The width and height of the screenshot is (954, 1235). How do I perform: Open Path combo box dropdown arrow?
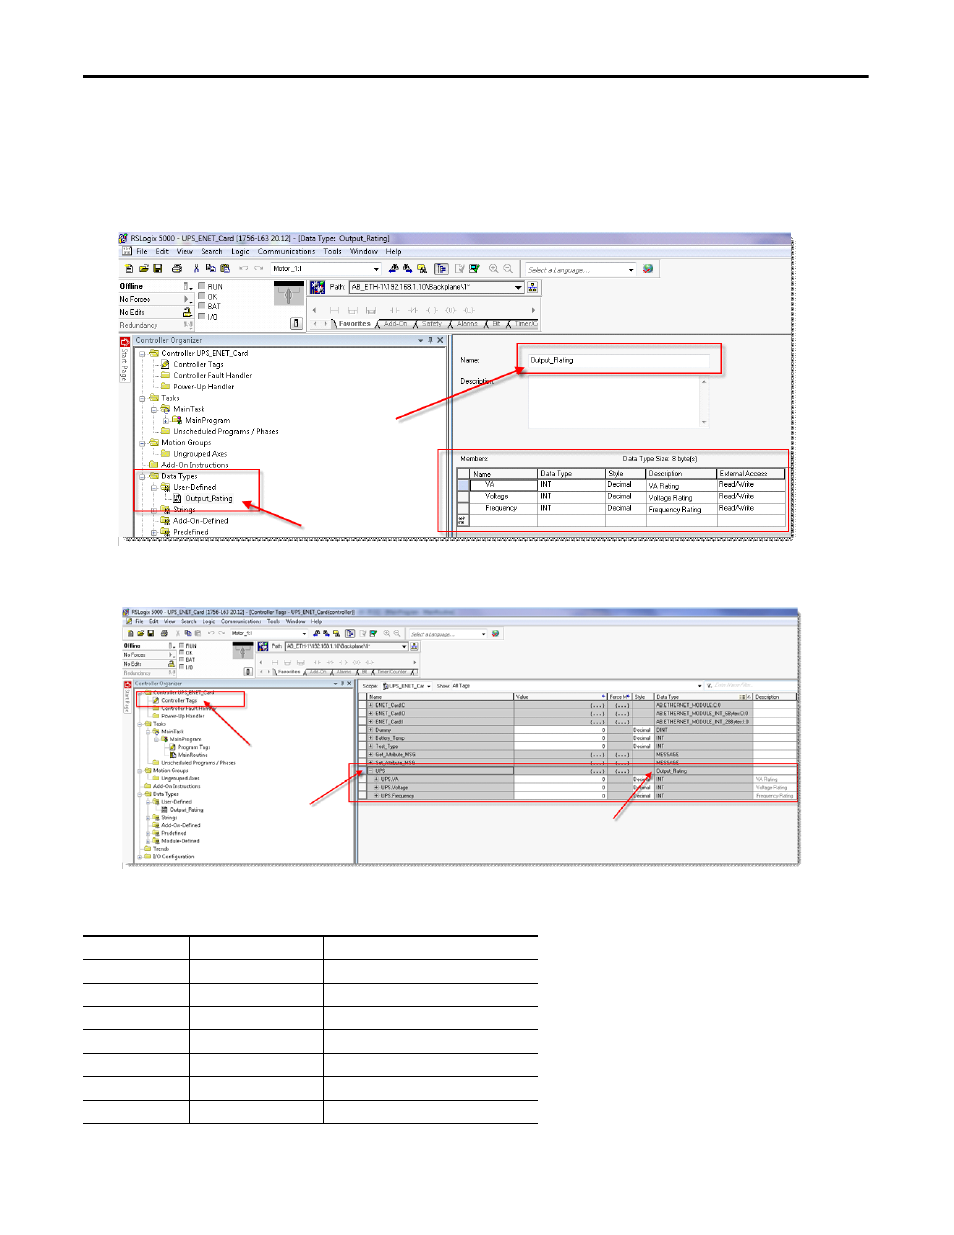[x=518, y=287]
